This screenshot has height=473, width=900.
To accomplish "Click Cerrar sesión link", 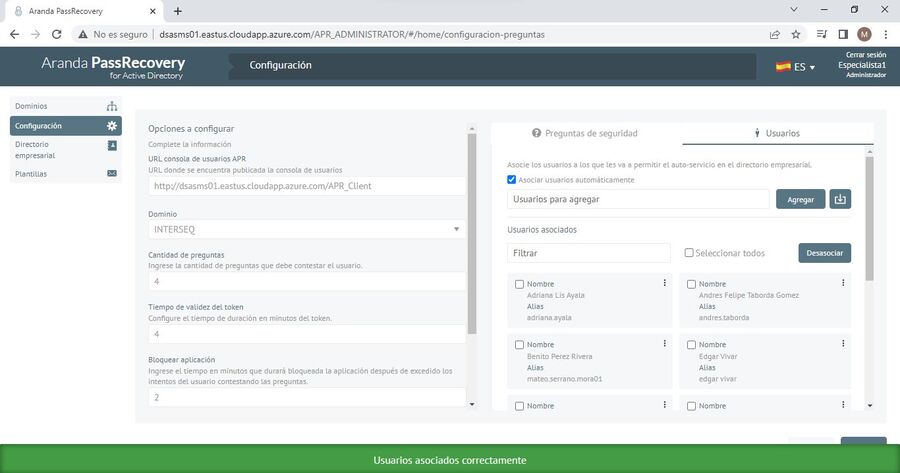I will (866, 55).
